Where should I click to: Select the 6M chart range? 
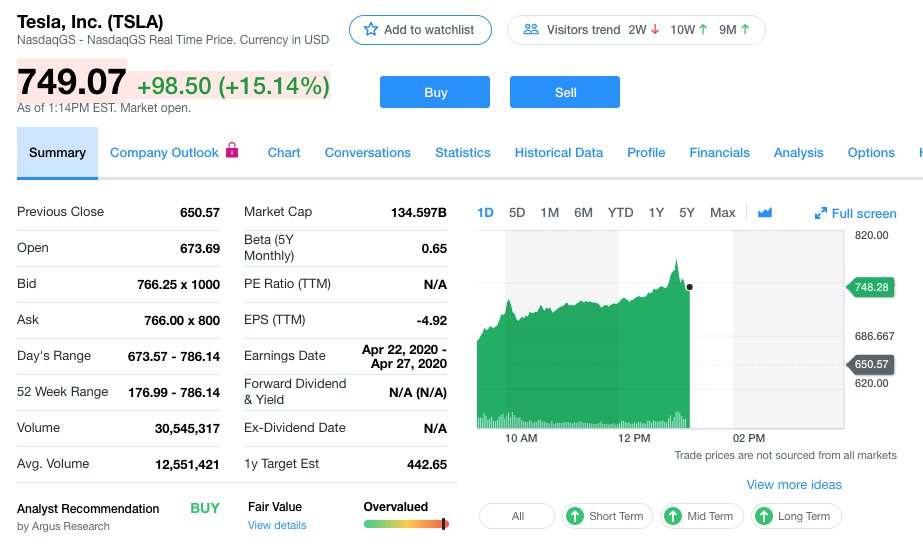583,212
